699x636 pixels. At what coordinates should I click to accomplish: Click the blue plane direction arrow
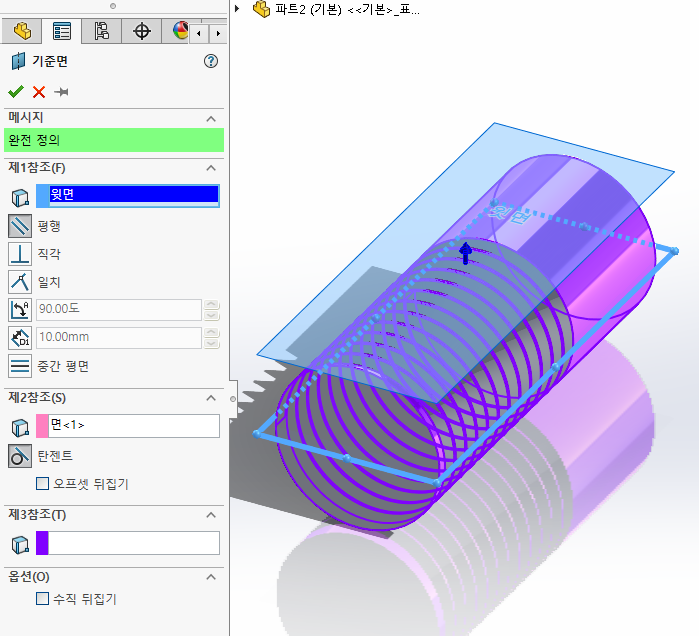point(465,253)
